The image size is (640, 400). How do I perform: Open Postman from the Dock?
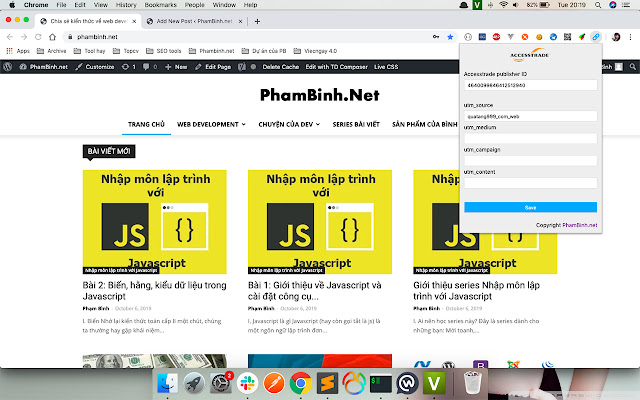274,383
